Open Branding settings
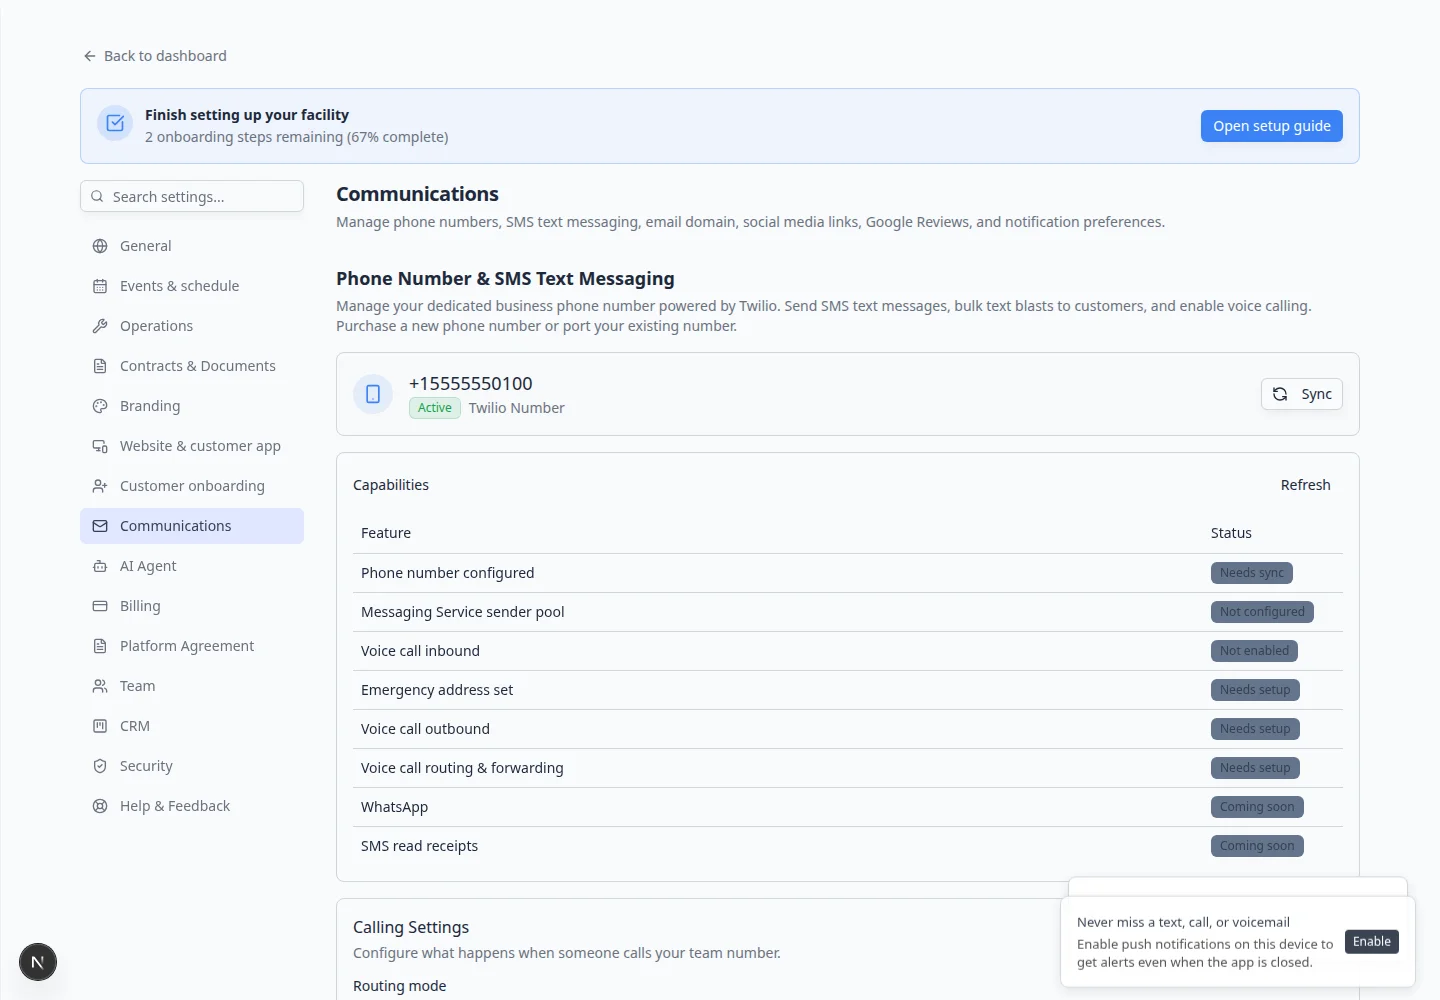1440x1000 pixels. [192, 406]
